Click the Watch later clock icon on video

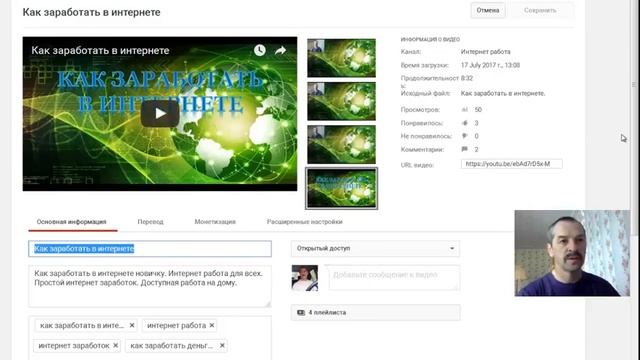(x=260, y=50)
